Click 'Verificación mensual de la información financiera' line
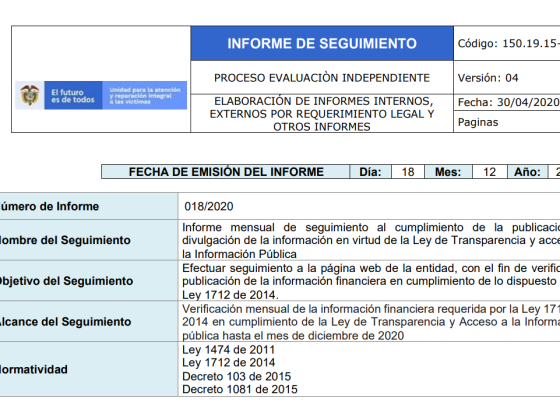The image size is (560, 420). (x=371, y=309)
